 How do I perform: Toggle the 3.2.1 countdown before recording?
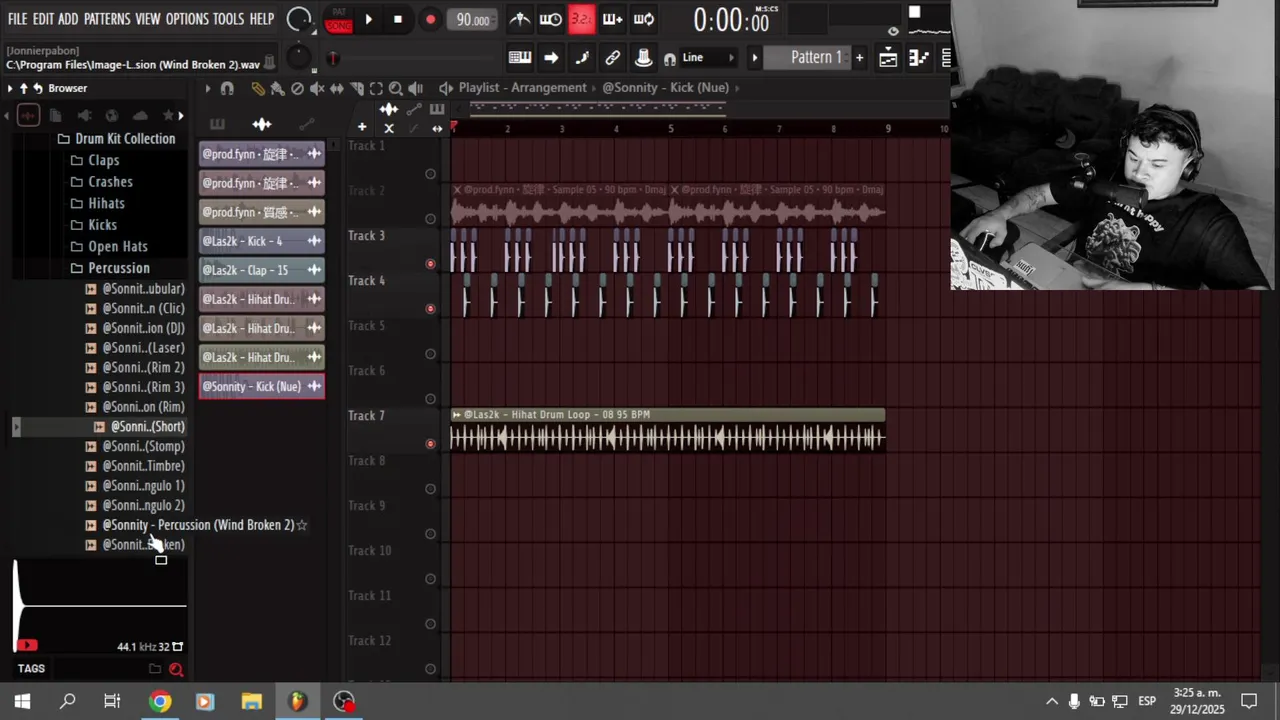(x=581, y=19)
